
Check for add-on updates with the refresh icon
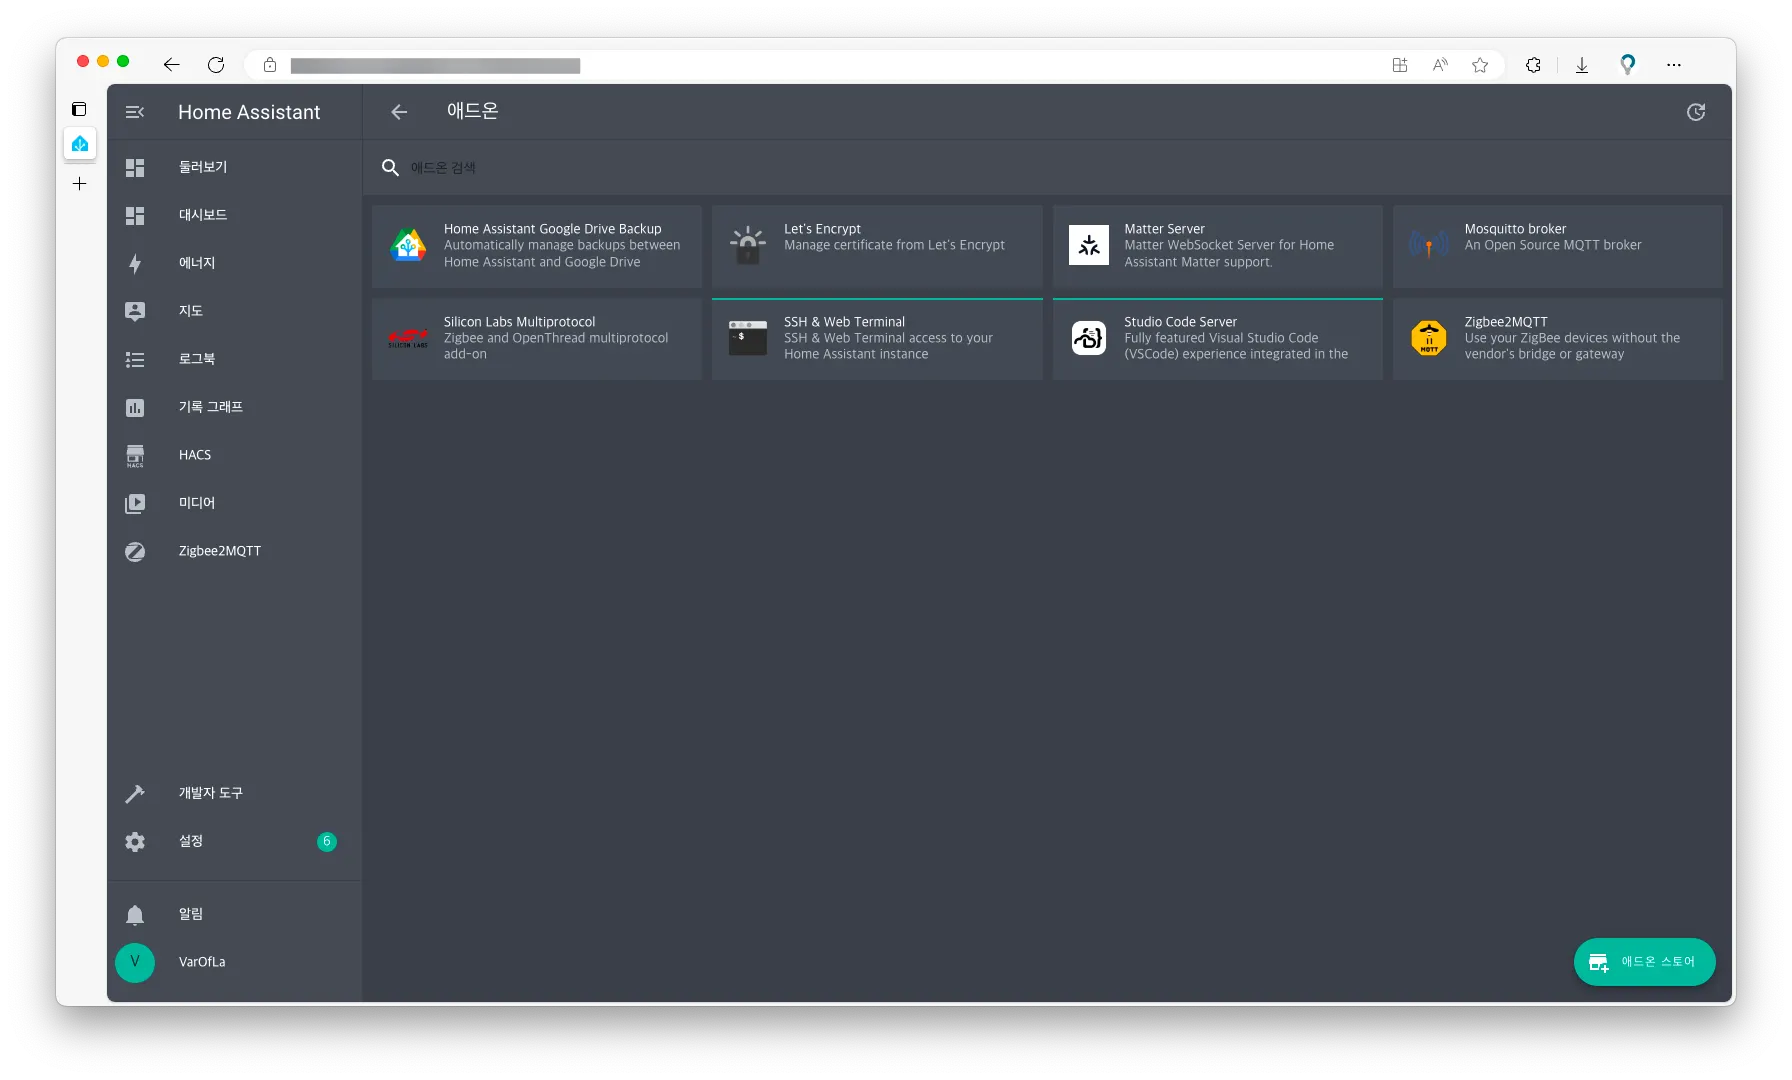(1696, 112)
